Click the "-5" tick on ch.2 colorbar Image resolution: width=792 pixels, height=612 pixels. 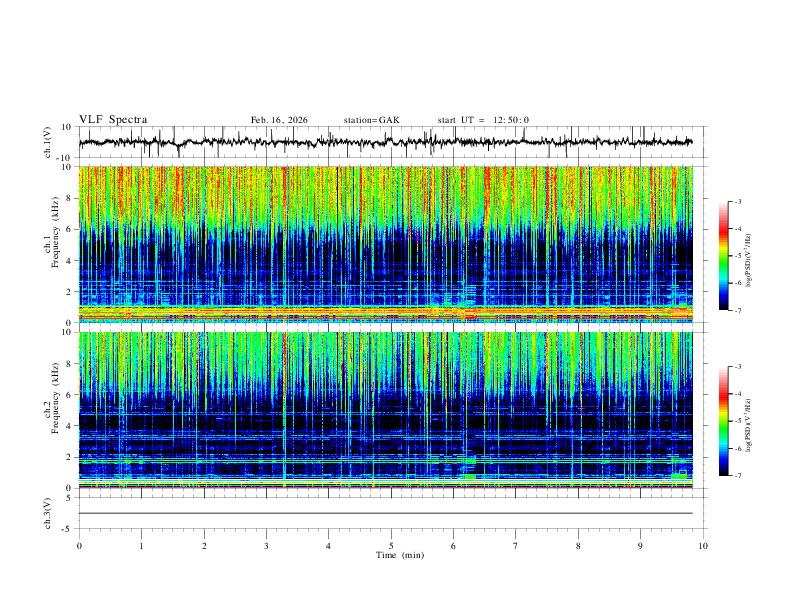coord(738,421)
